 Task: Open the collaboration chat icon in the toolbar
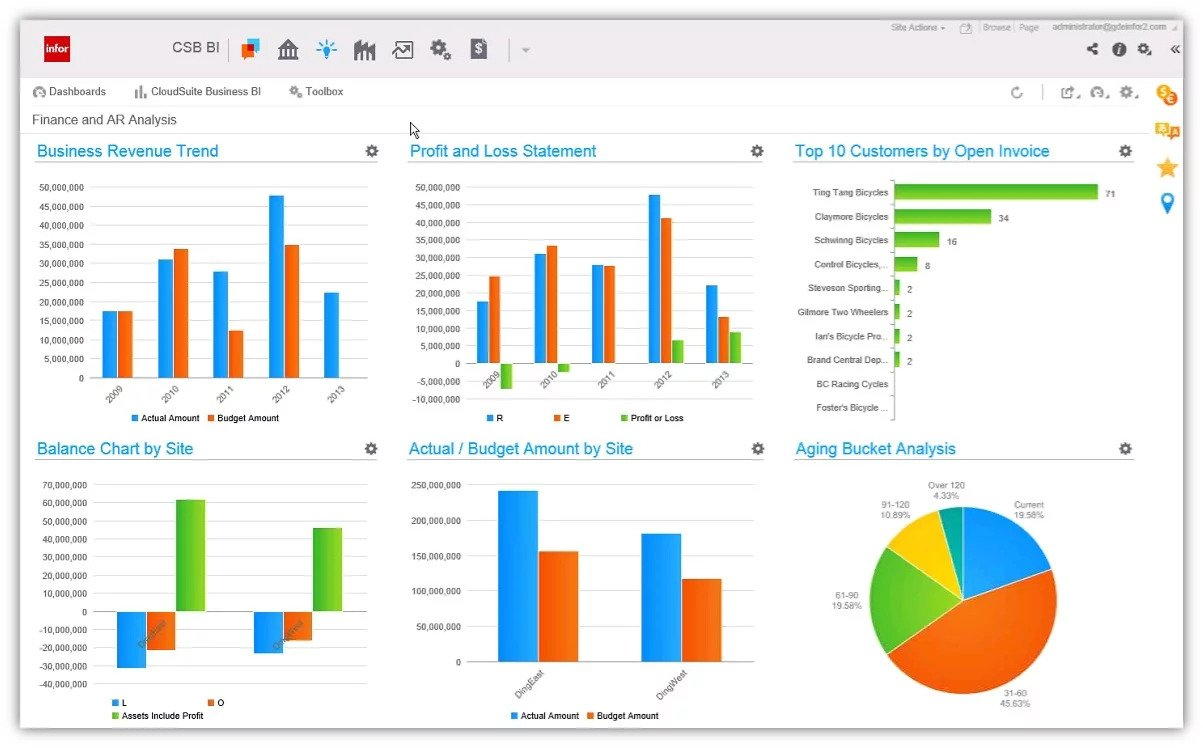250,48
